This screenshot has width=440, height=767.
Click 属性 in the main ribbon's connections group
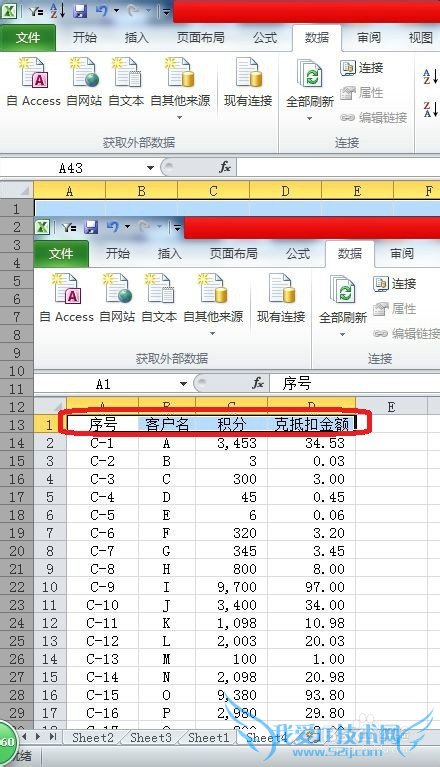click(x=362, y=92)
